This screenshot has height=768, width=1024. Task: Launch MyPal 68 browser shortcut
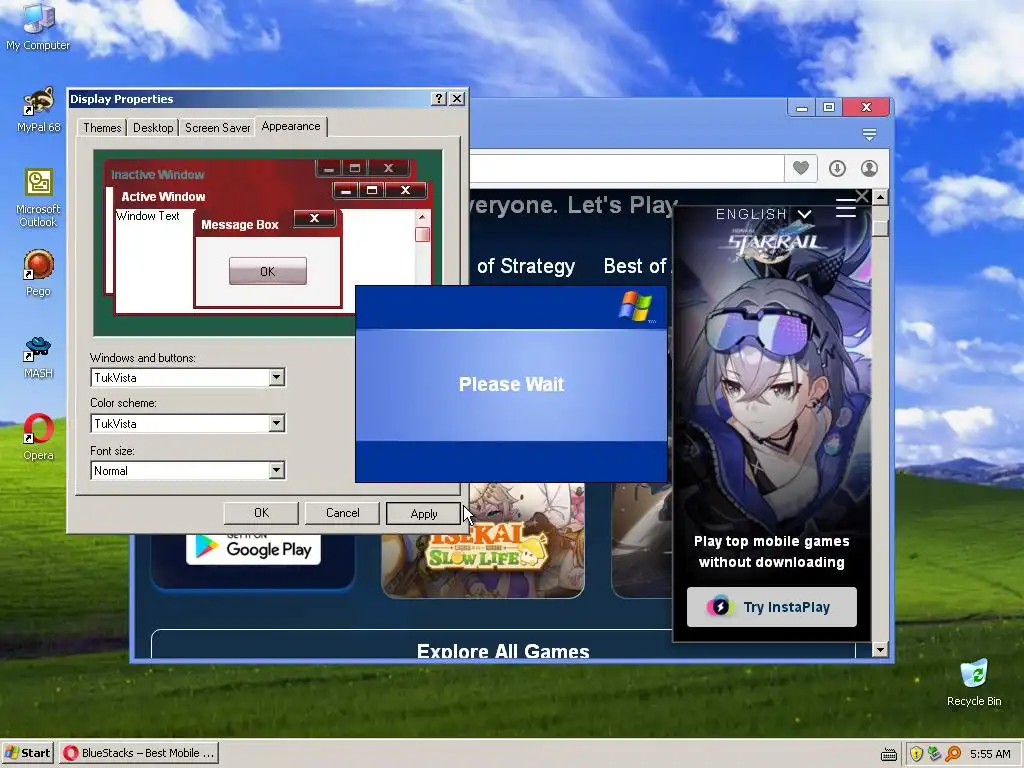38,110
